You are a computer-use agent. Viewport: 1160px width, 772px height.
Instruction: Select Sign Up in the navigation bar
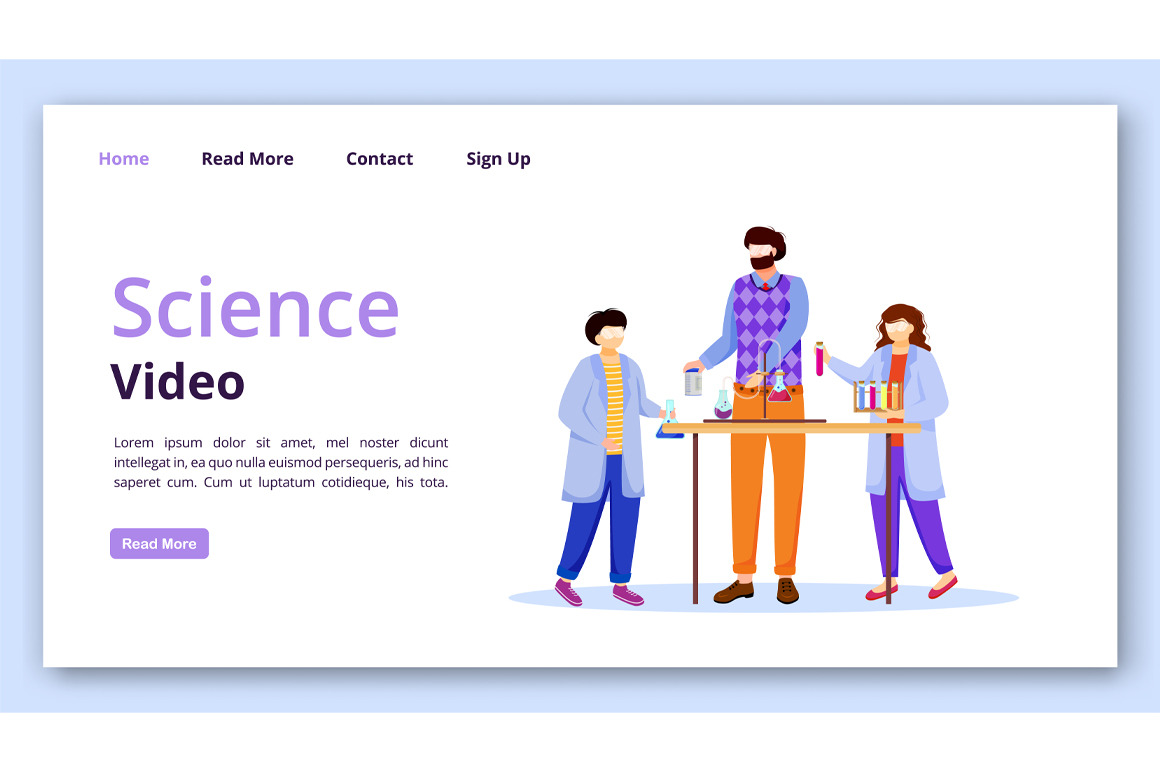[x=498, y=159]
